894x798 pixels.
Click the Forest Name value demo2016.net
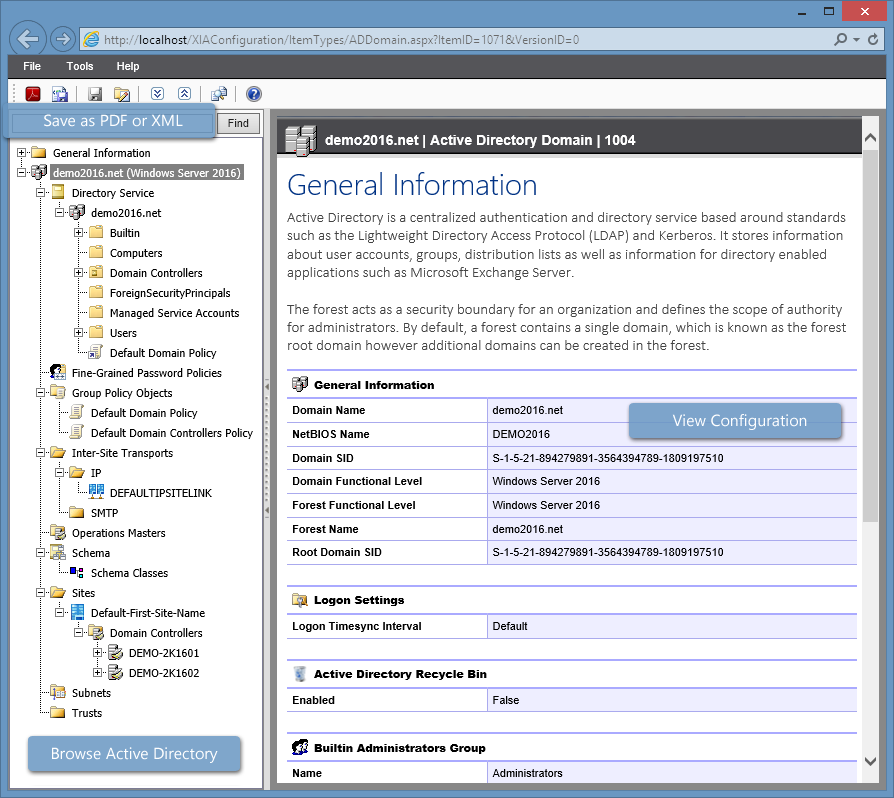coord(527,529)
